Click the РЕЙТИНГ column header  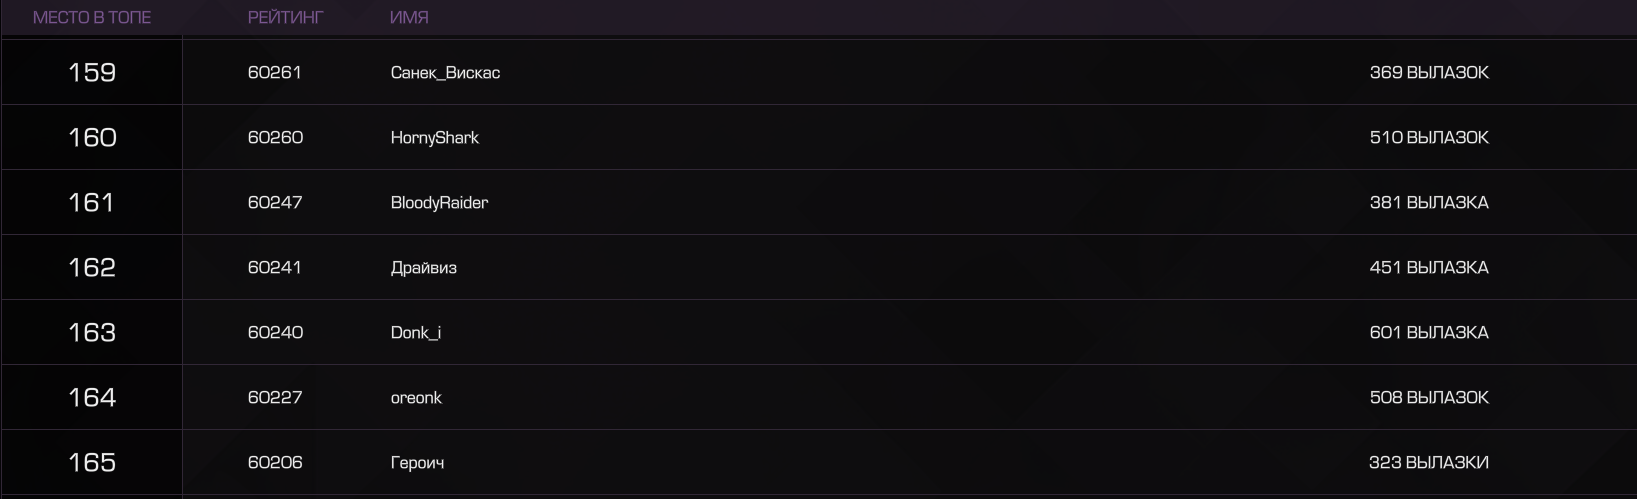pyautogui.click(x=286, y=17)
